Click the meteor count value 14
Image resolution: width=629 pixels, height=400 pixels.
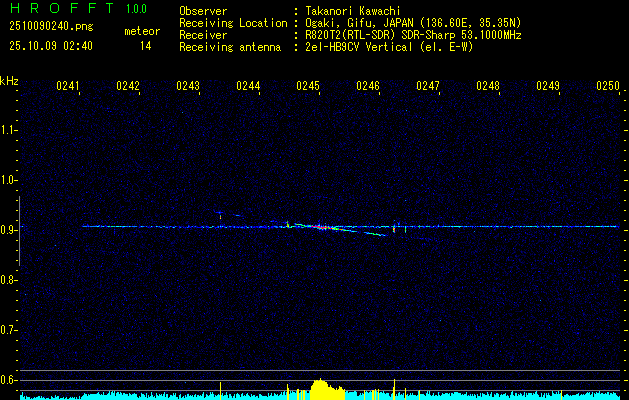[x=146, y=46]
